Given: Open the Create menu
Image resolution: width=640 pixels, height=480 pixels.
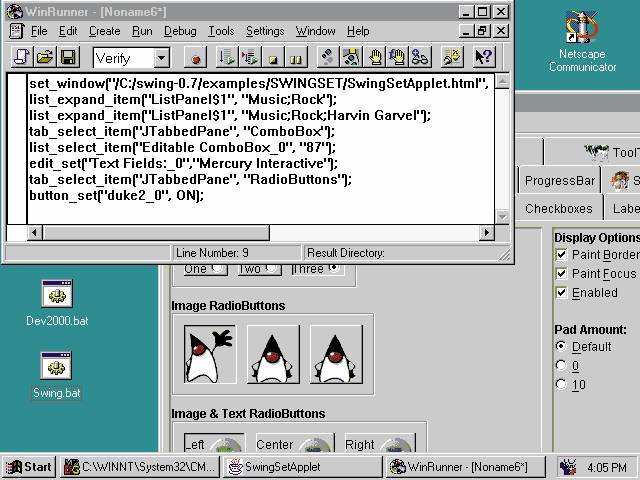Looking at the screenshot, I should [x=104, y=31].
